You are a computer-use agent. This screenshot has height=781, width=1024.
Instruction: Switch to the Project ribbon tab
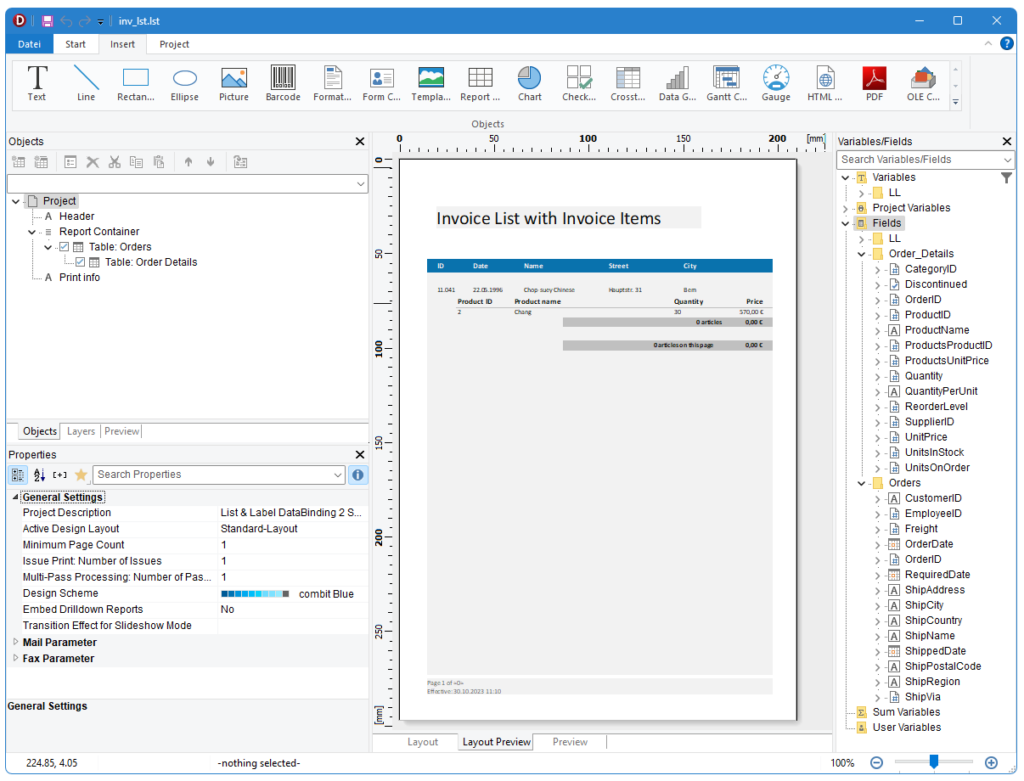tap(174, 44)
